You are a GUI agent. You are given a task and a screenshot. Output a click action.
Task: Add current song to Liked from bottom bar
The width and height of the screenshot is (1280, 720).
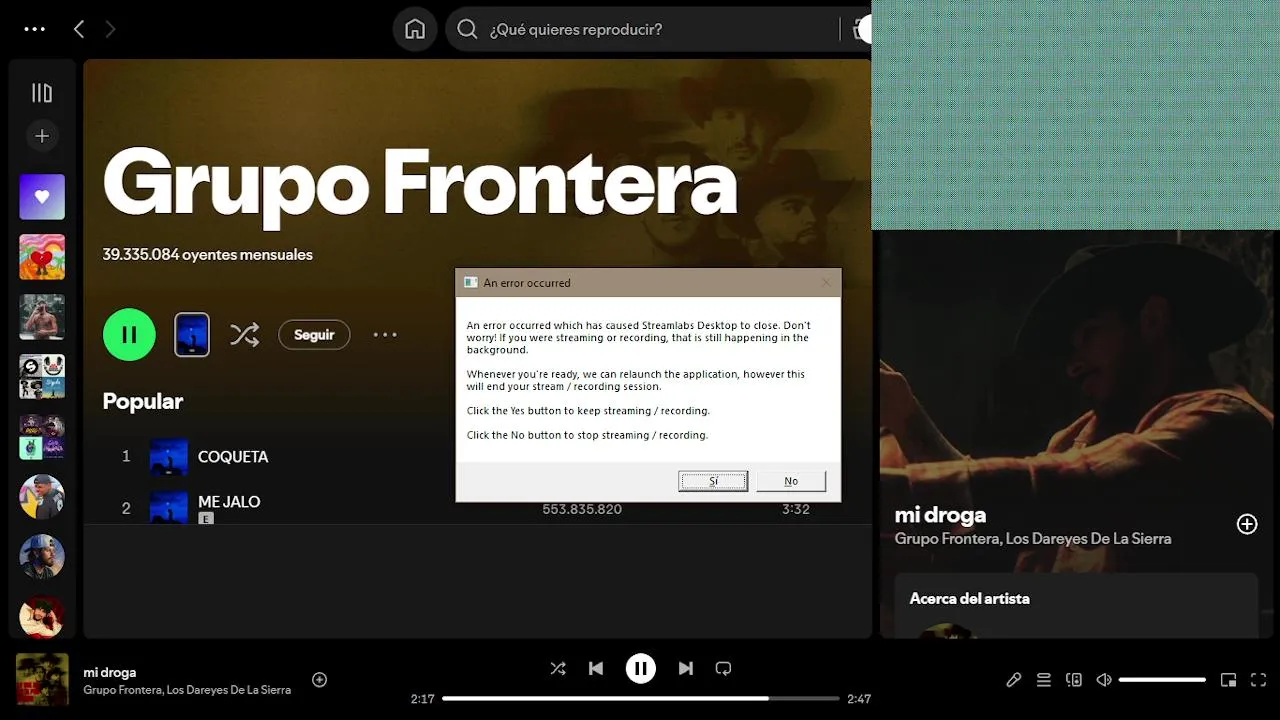click(319, 679)
